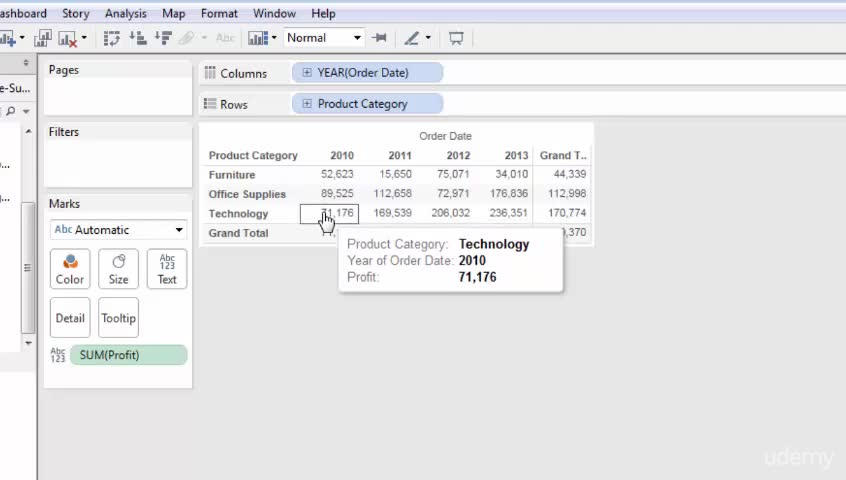Select the SUM(Profit) pill in Marks
The image size is (846, 480).
pos(128,355)
